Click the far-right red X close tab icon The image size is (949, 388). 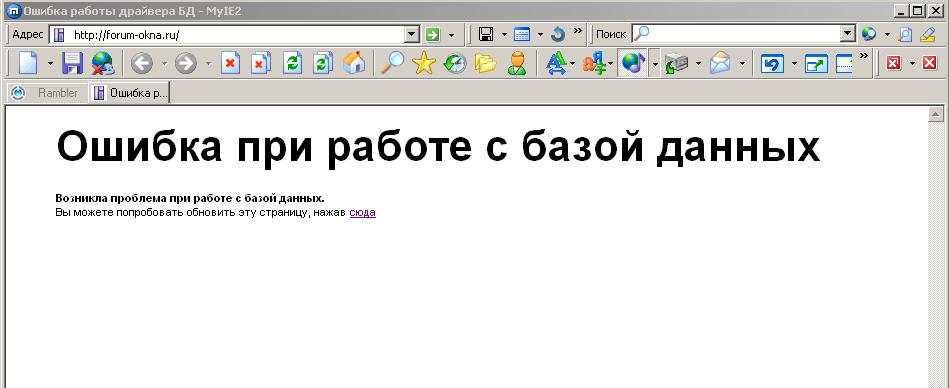(x=930, y=63)
